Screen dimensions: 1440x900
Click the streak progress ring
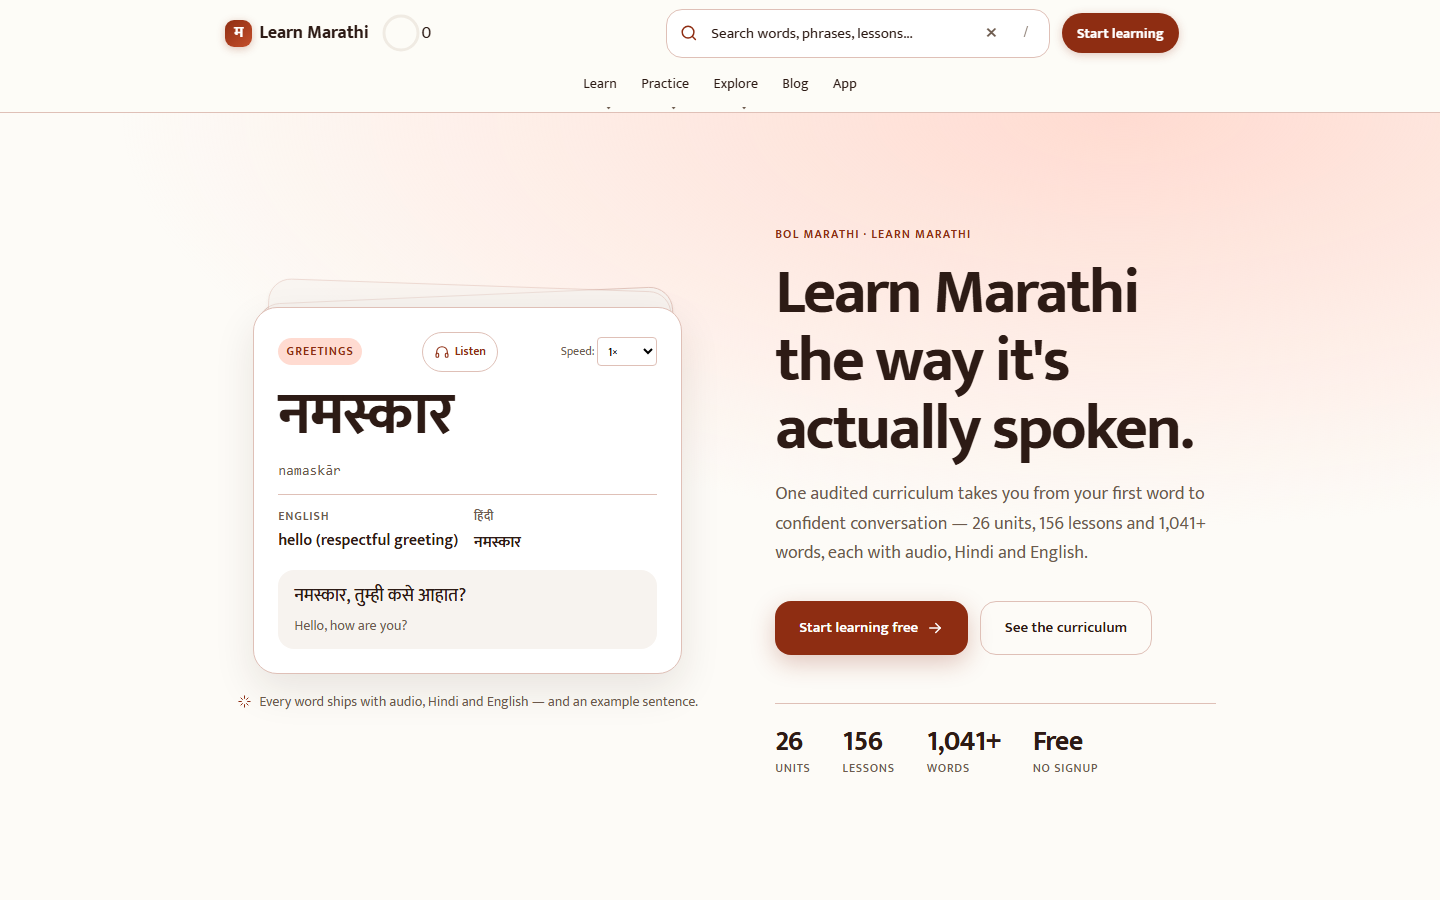(401, 33)
